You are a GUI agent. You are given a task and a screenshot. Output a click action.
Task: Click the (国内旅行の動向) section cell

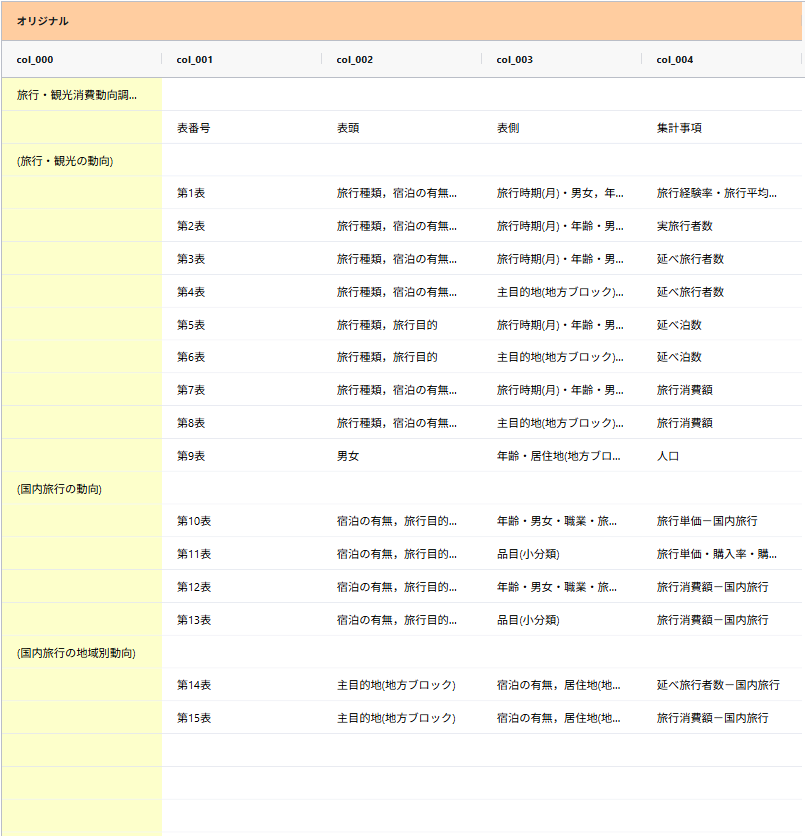[60, 489]
